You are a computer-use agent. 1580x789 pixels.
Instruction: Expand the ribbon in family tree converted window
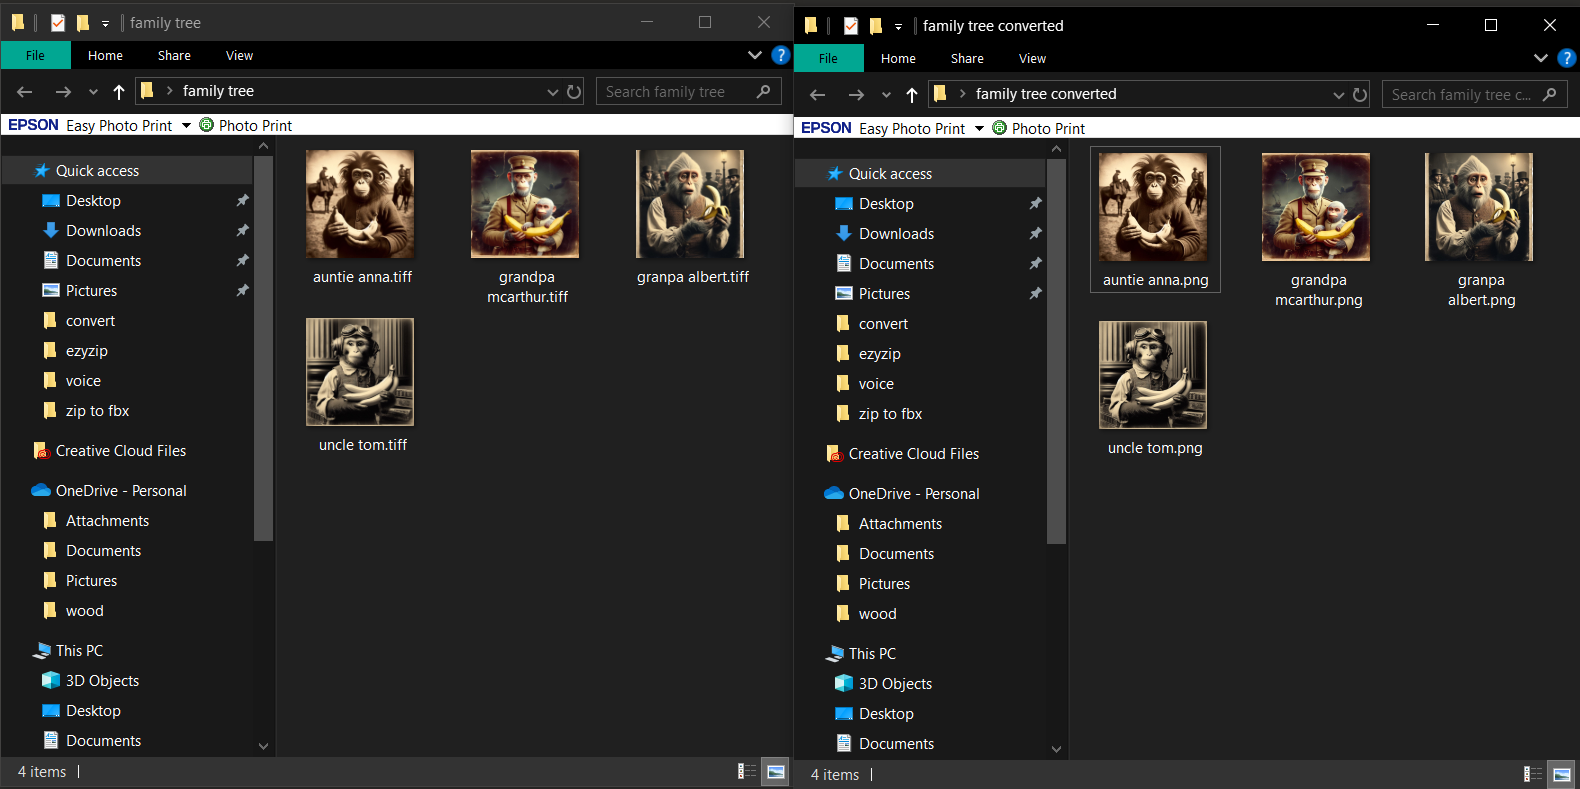coord(1541,58)
